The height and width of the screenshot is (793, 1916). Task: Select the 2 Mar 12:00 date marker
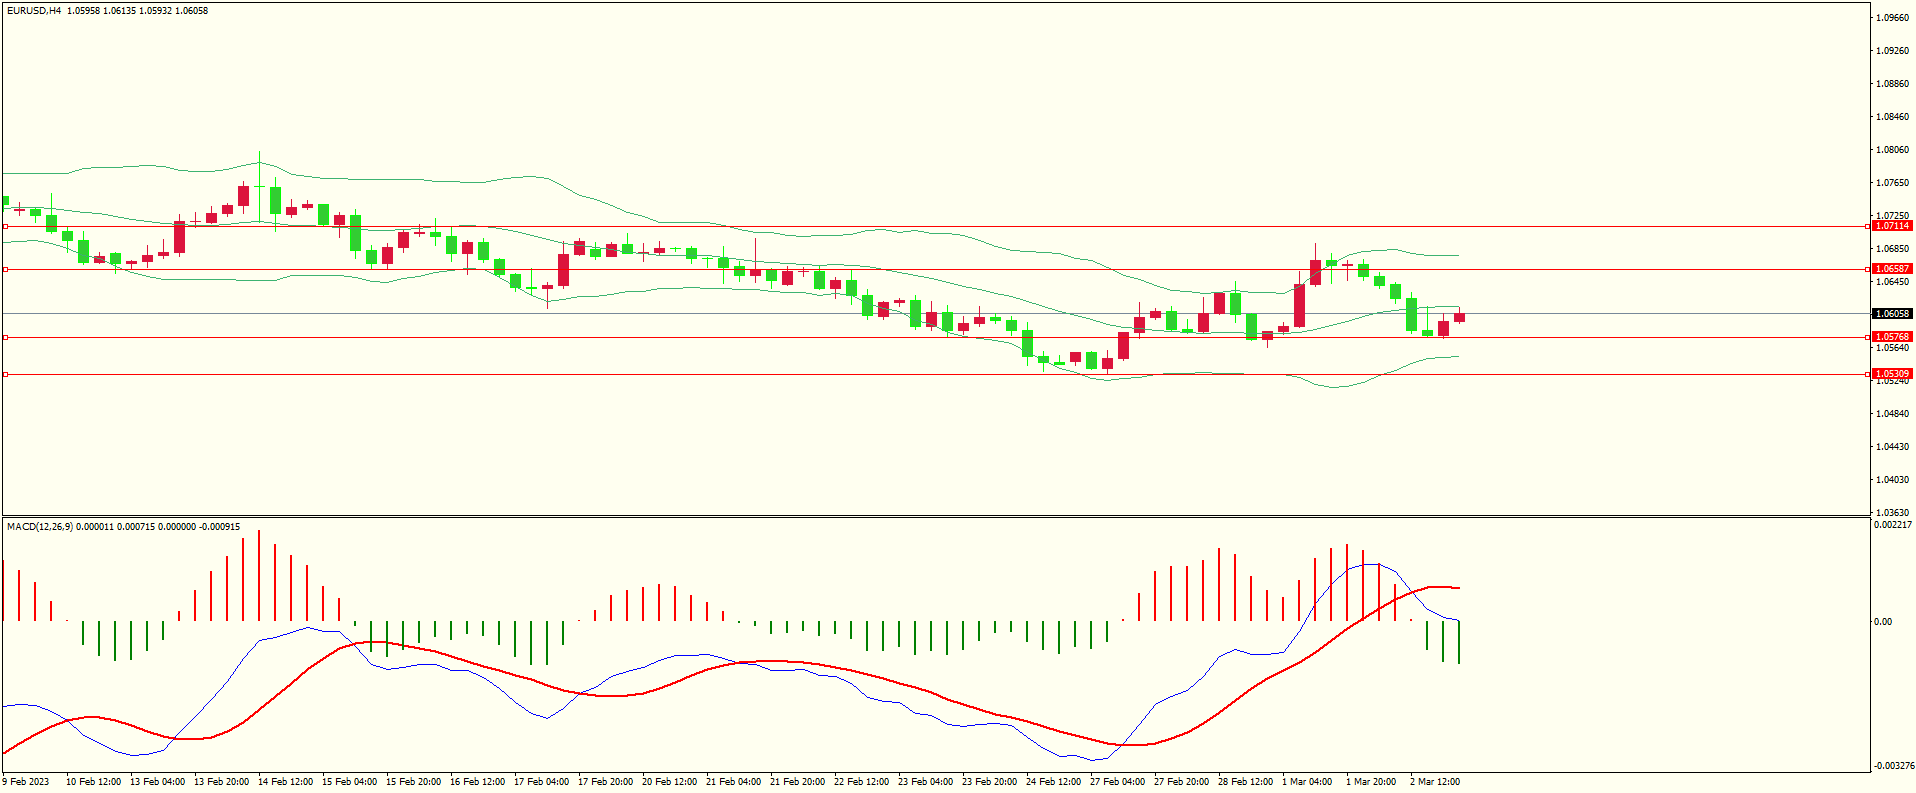pyautogui.click(x=1435, y=782)
